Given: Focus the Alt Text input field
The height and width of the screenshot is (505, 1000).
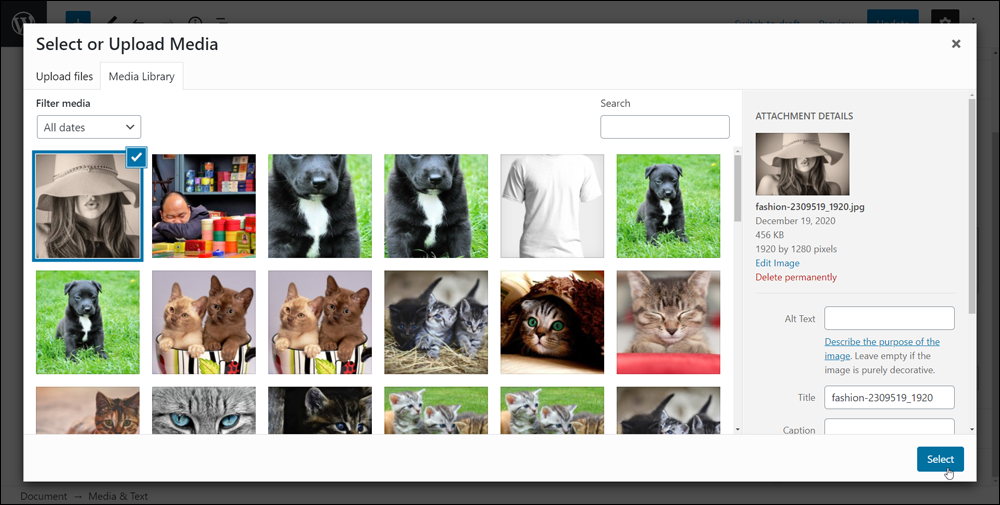Looking at the screenshot, I should tap(889, 318).
